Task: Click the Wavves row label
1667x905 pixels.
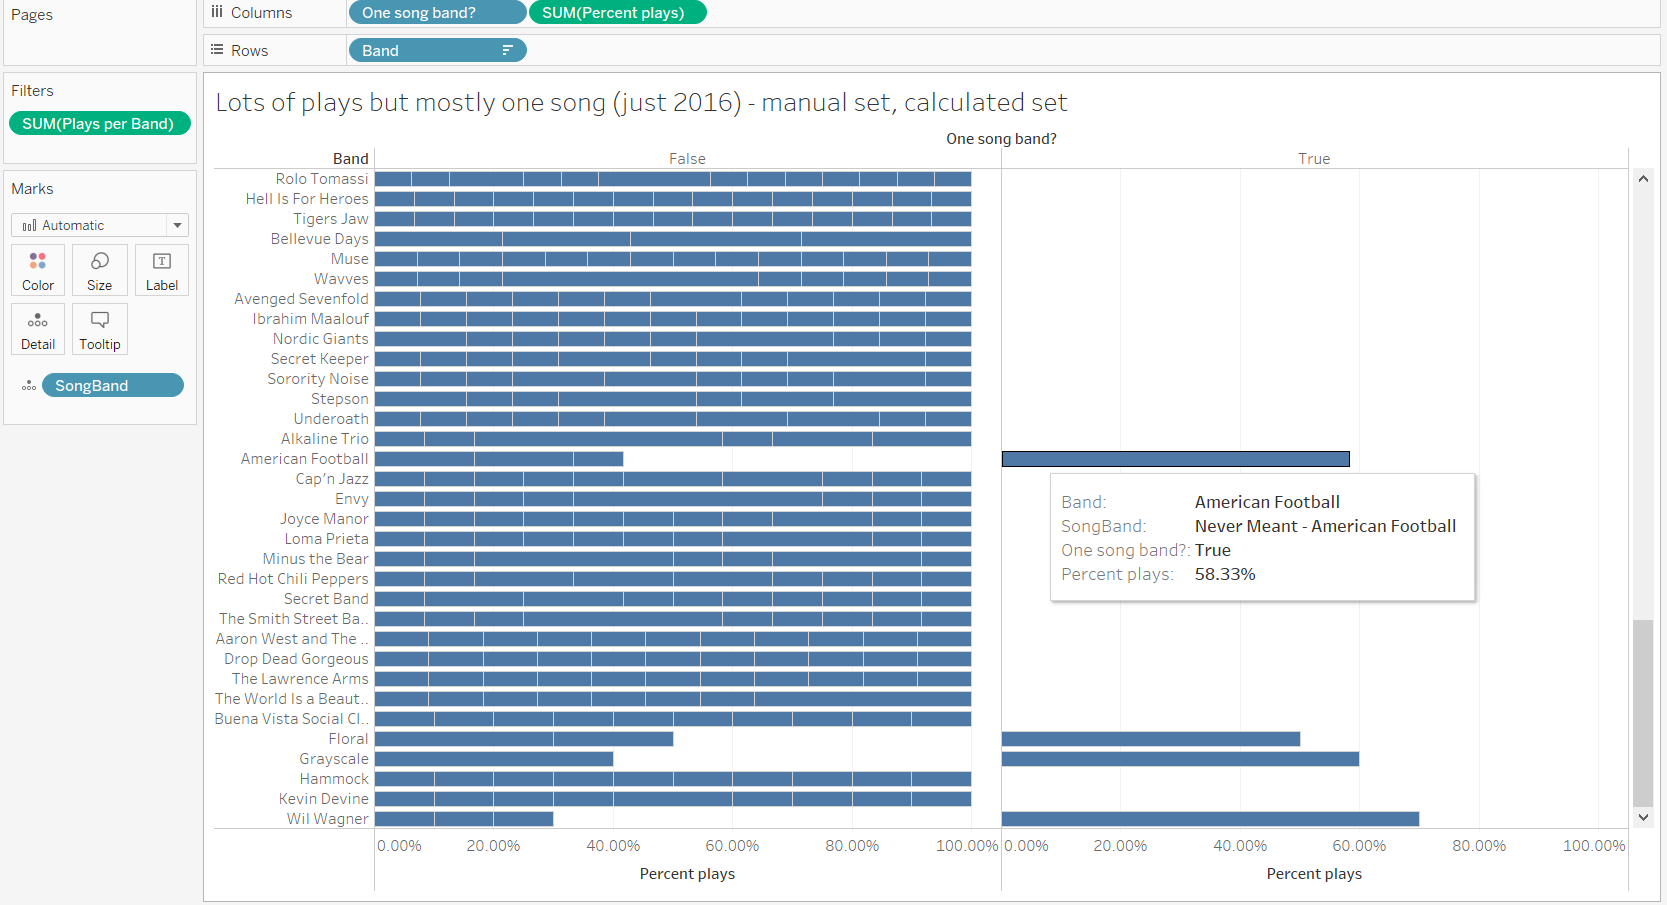Action: [x=341, y=279]
